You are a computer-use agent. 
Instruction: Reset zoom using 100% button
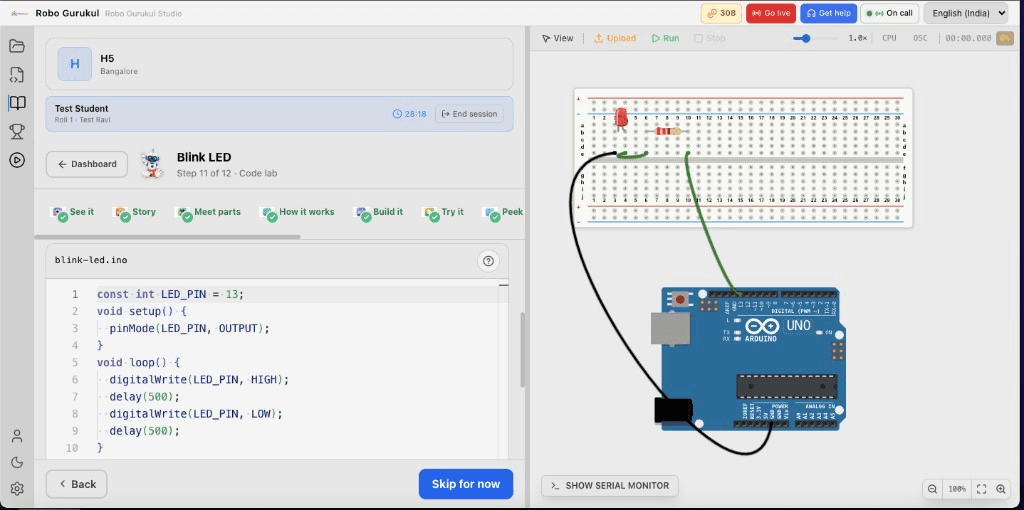pos(957,488)
